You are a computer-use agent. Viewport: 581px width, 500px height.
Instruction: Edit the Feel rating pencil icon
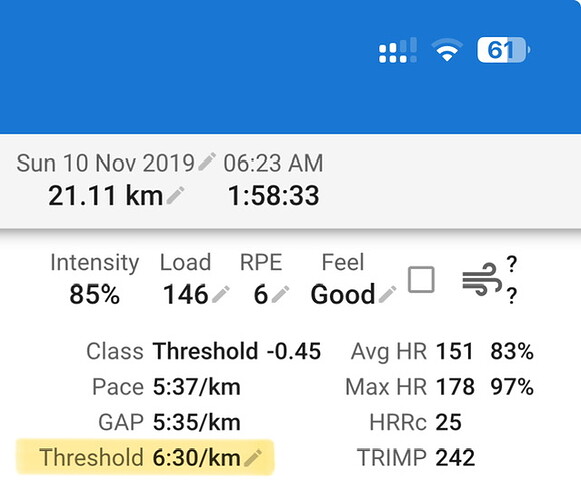(388, 295)
